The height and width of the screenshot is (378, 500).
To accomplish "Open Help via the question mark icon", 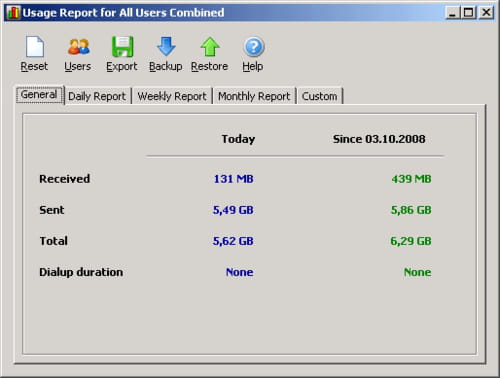I will point(254,47).
